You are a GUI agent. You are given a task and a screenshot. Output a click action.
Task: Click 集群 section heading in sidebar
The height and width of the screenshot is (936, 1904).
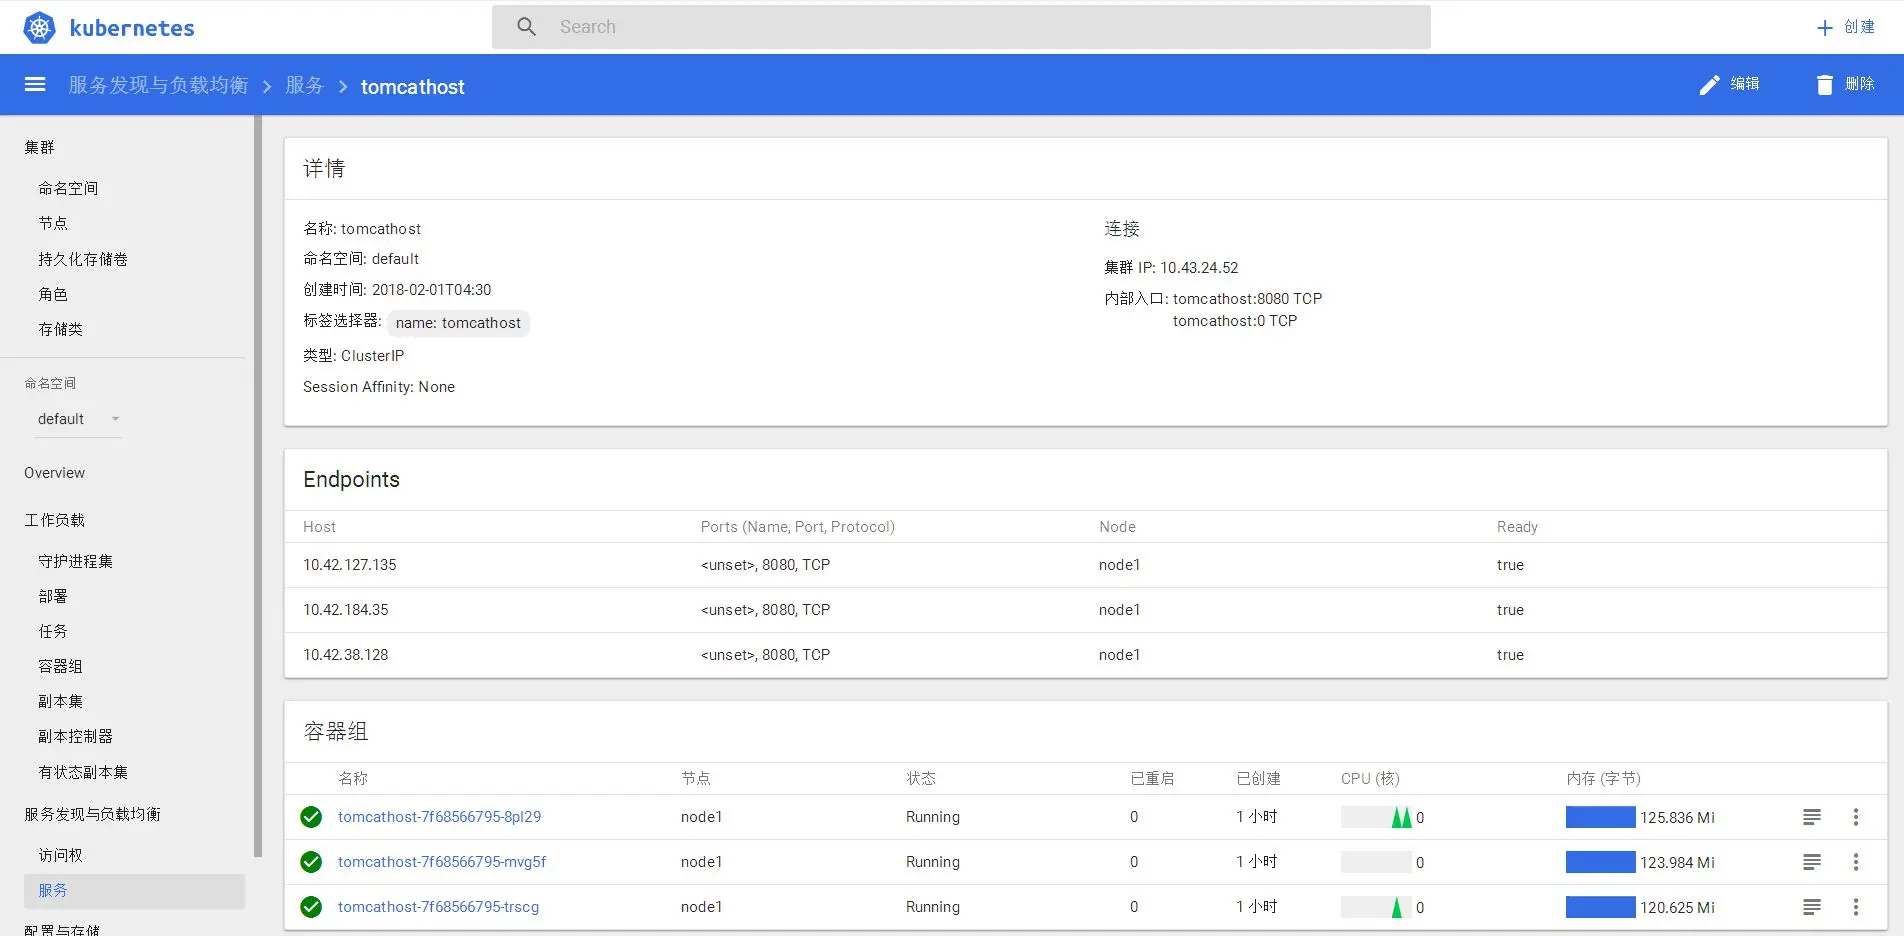pyautogui.click(x=39, y=147)
